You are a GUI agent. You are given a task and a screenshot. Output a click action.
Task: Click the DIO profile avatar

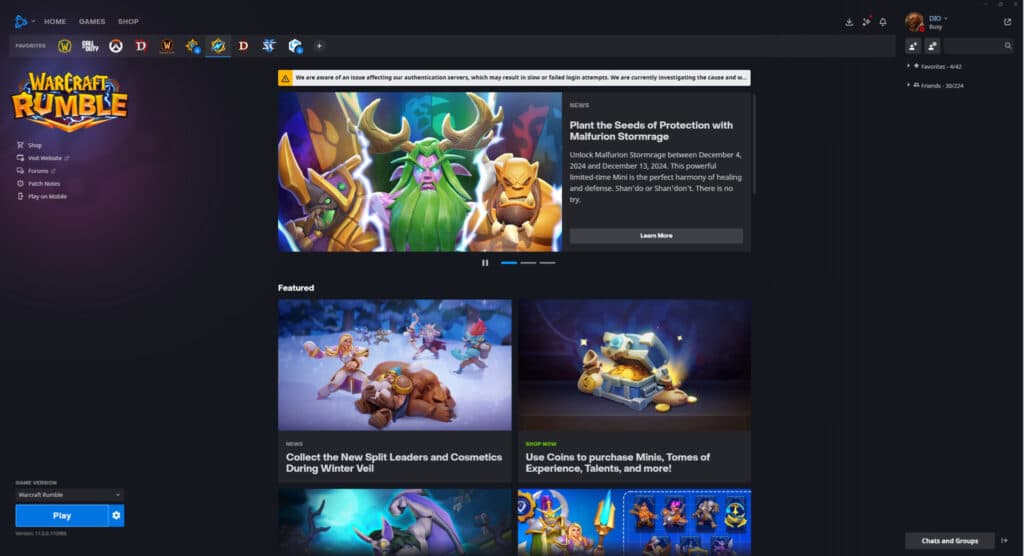tap(914, 22)
